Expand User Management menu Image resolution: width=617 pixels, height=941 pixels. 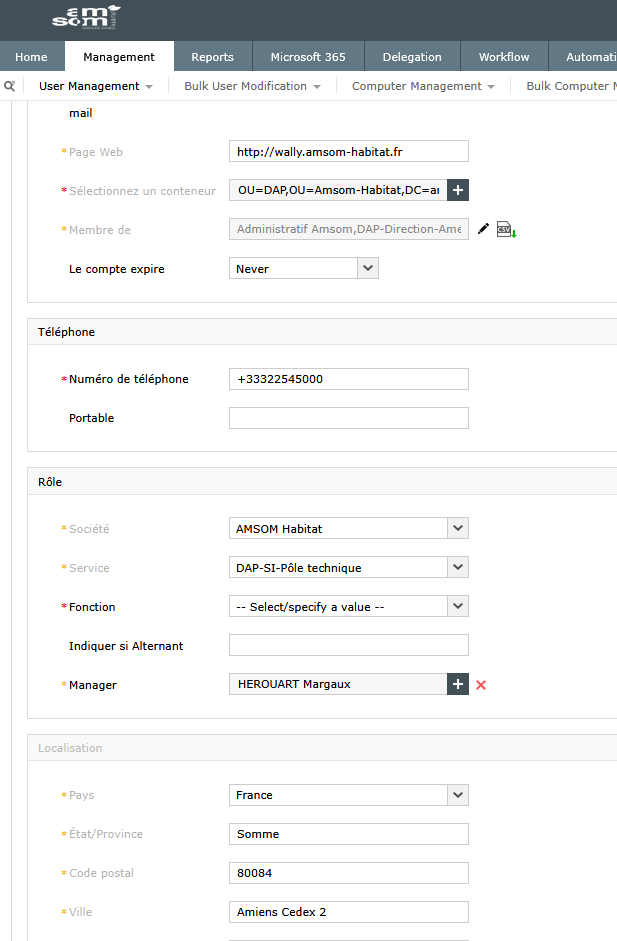tap(95, 86)
